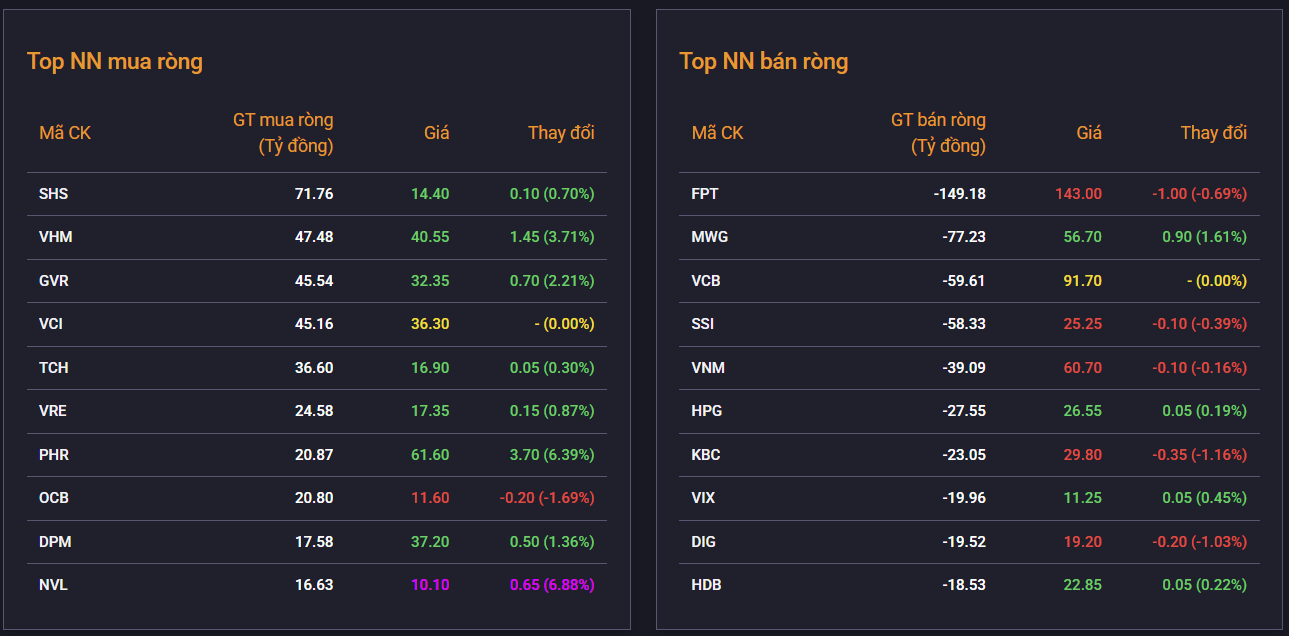
Task: Click the SSI stock code
Action: [703, 324]
